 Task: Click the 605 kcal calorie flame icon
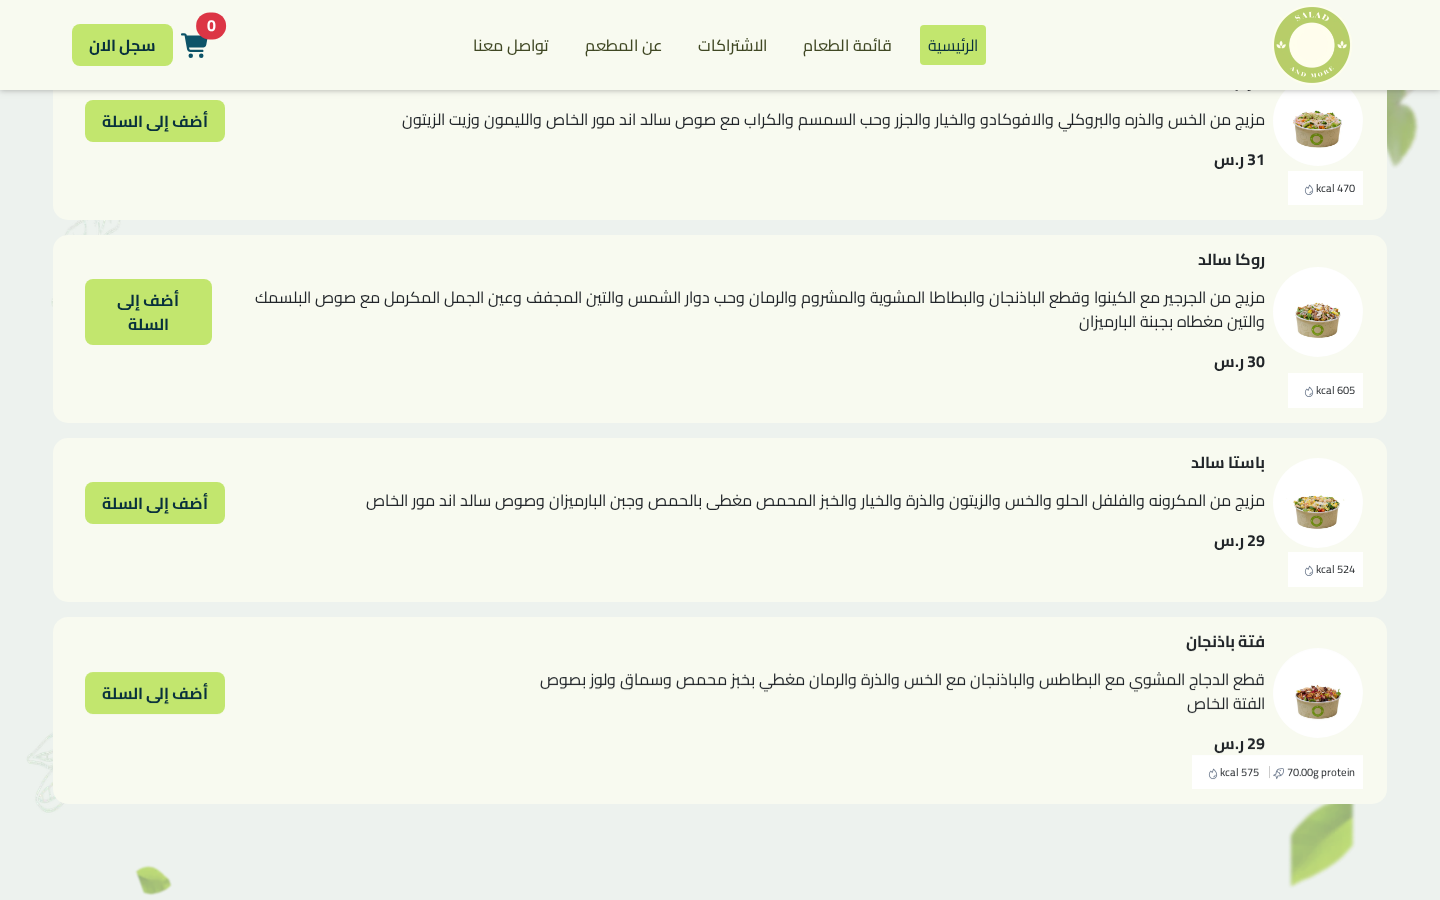point(1309,391)
